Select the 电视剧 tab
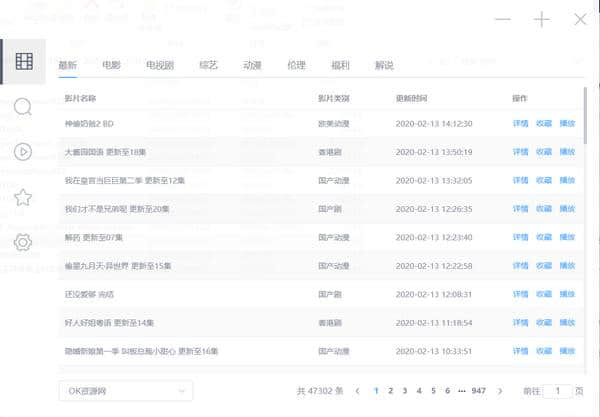The width and height of the screenshot is (600, 417). (160, 66)
